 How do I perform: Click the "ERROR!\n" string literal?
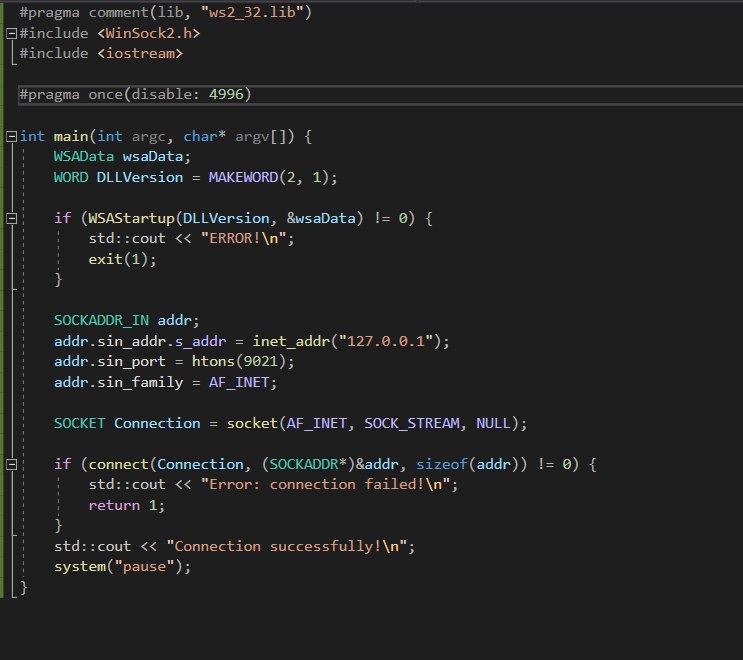click(243, 238)
